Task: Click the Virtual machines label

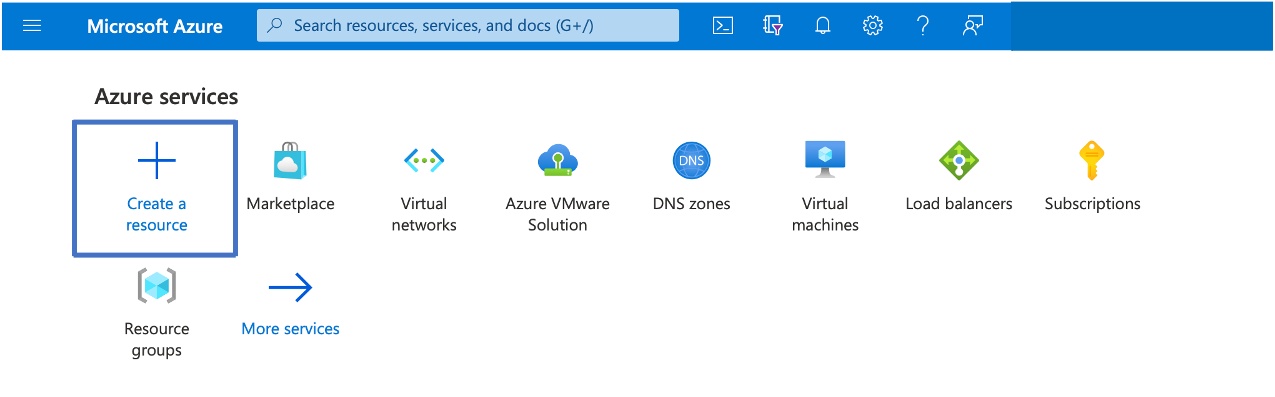Action: click(x=825, y=214)
